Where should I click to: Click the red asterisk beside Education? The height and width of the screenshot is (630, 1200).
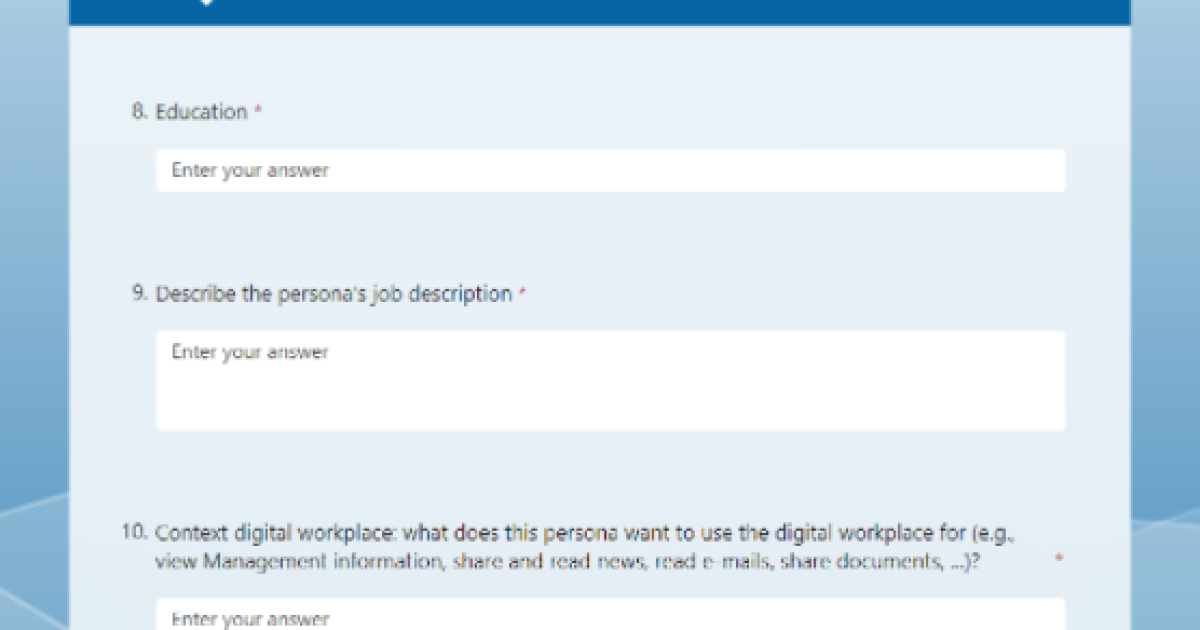tap(258, 113)
